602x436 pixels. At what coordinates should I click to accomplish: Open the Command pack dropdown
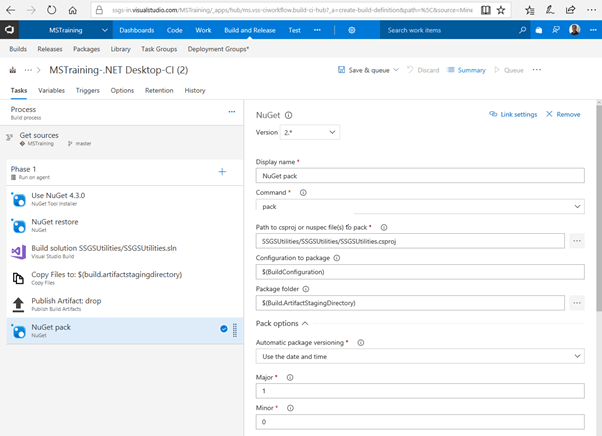[x=420, y=206]
